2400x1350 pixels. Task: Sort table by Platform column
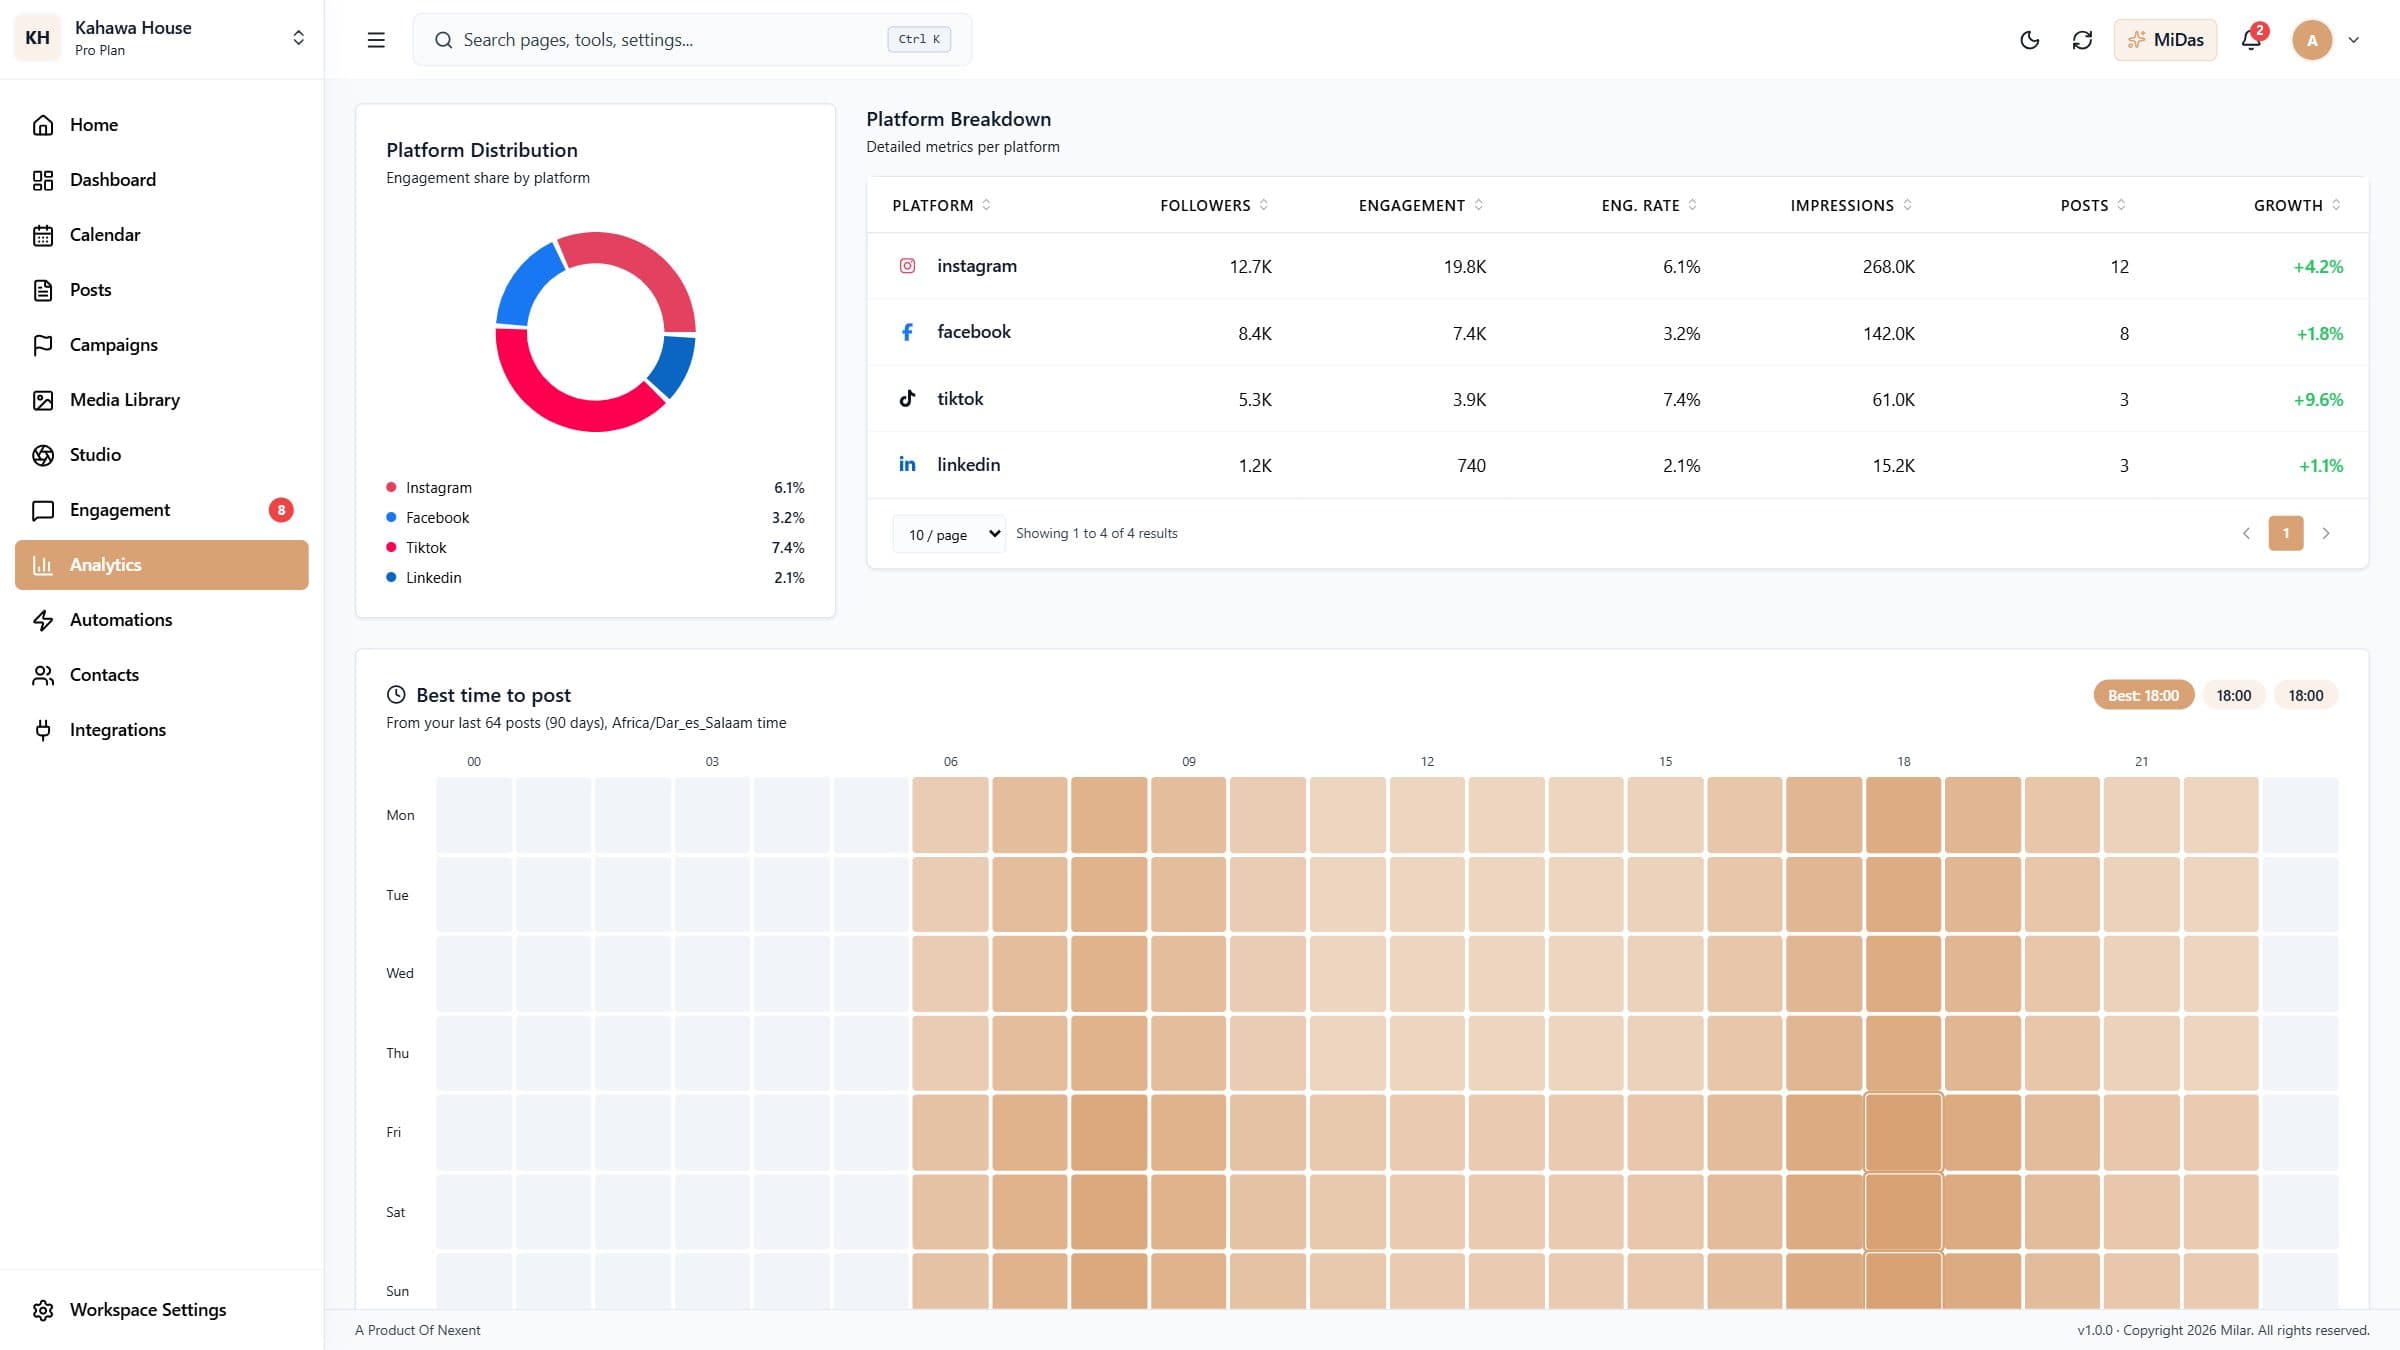point(942,205)
